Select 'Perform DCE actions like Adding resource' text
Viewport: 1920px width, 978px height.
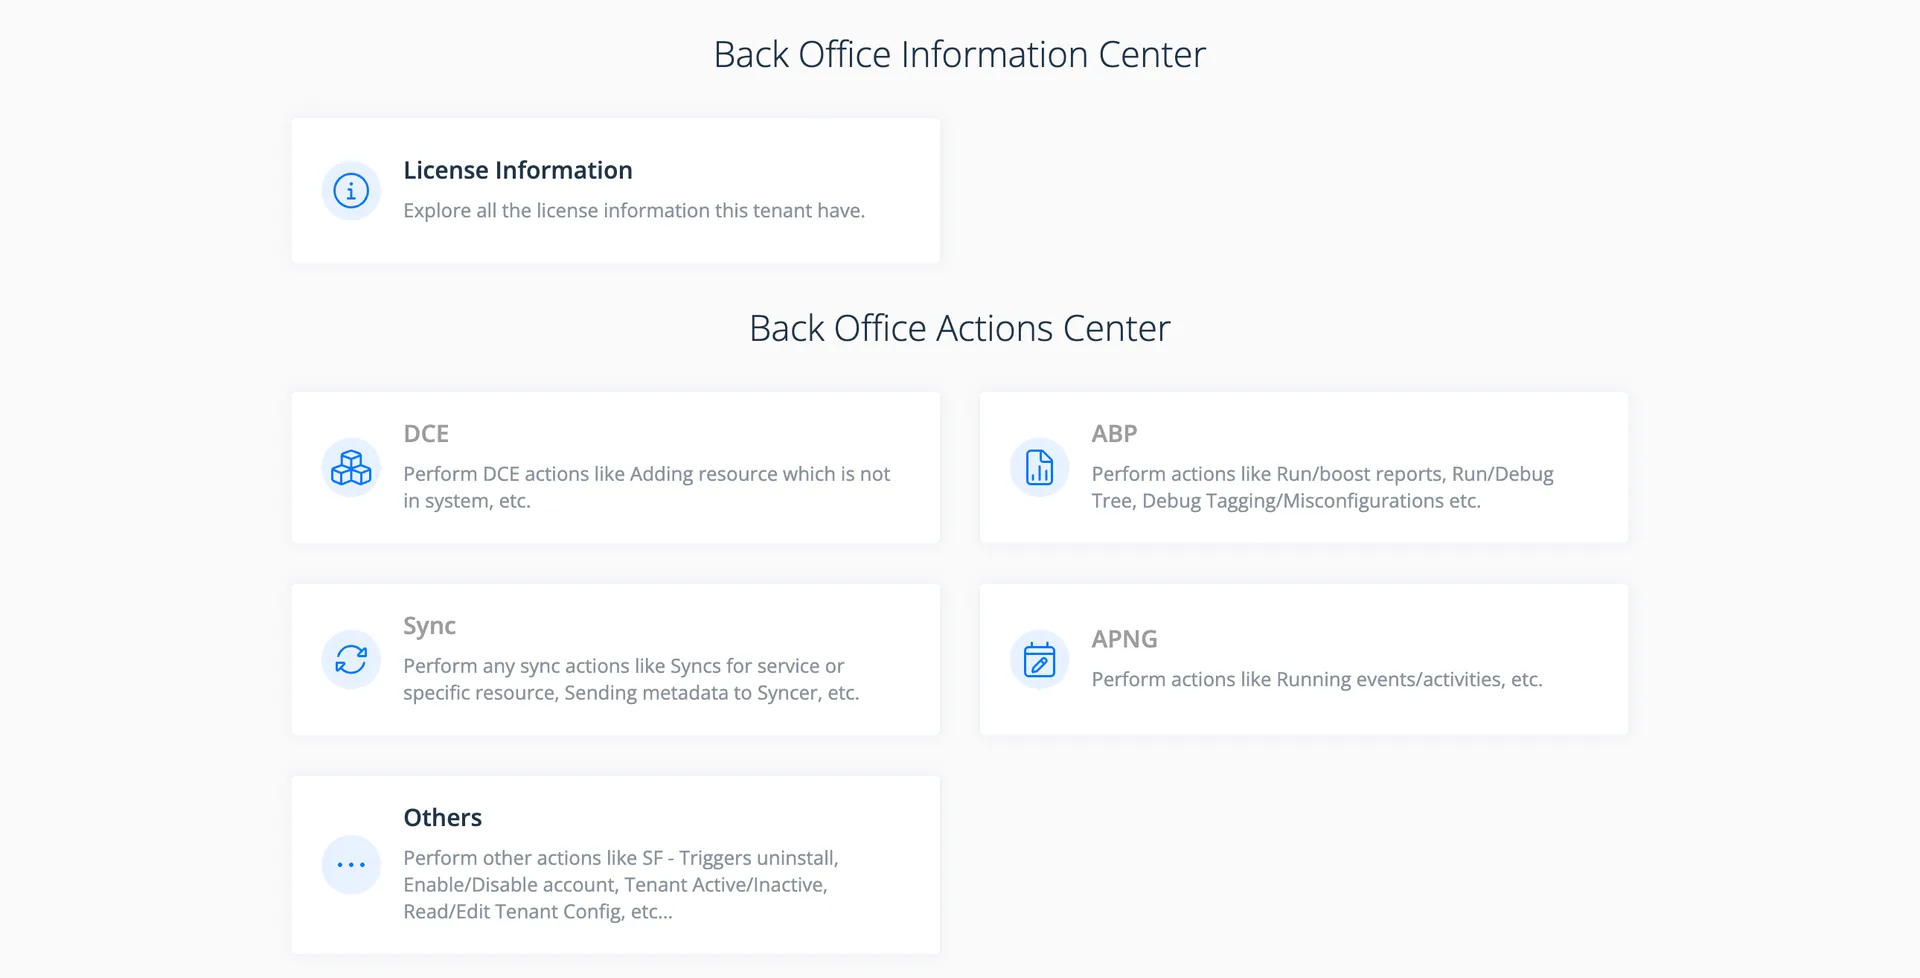(646, 487)
